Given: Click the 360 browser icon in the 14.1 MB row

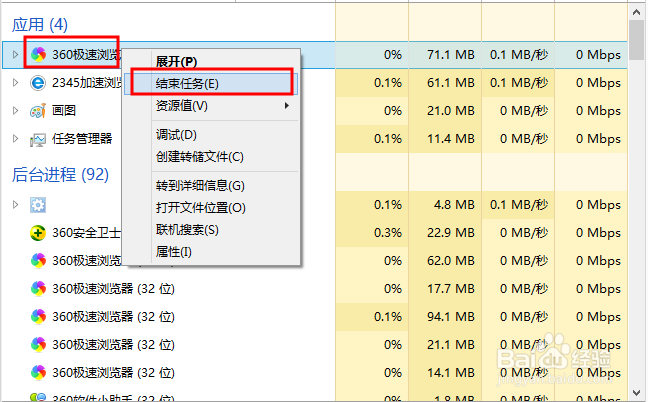Looking at the screenshot, I should coord(38,372).
